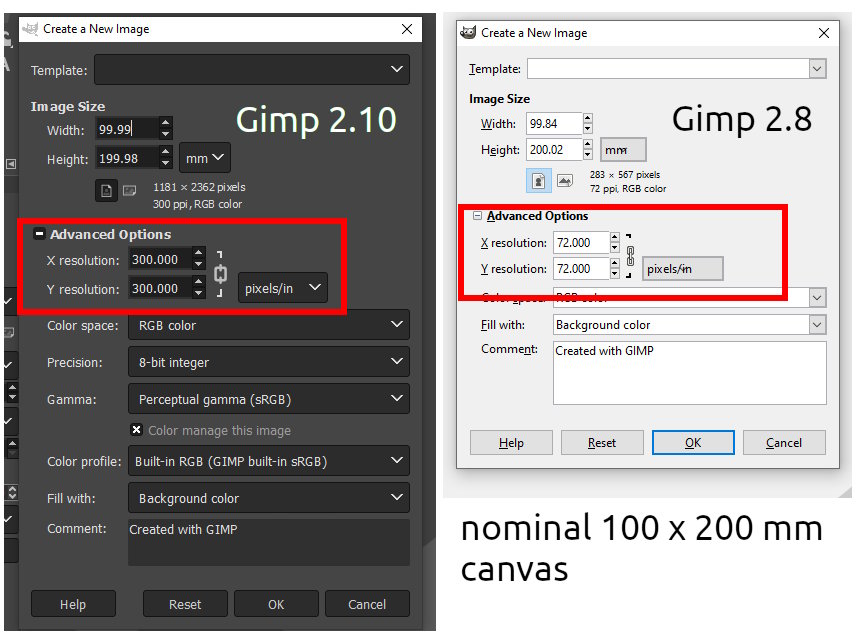
Task: Open pixels/in resolution unit selector in Gimp 2.8
Action: [682, 269]
